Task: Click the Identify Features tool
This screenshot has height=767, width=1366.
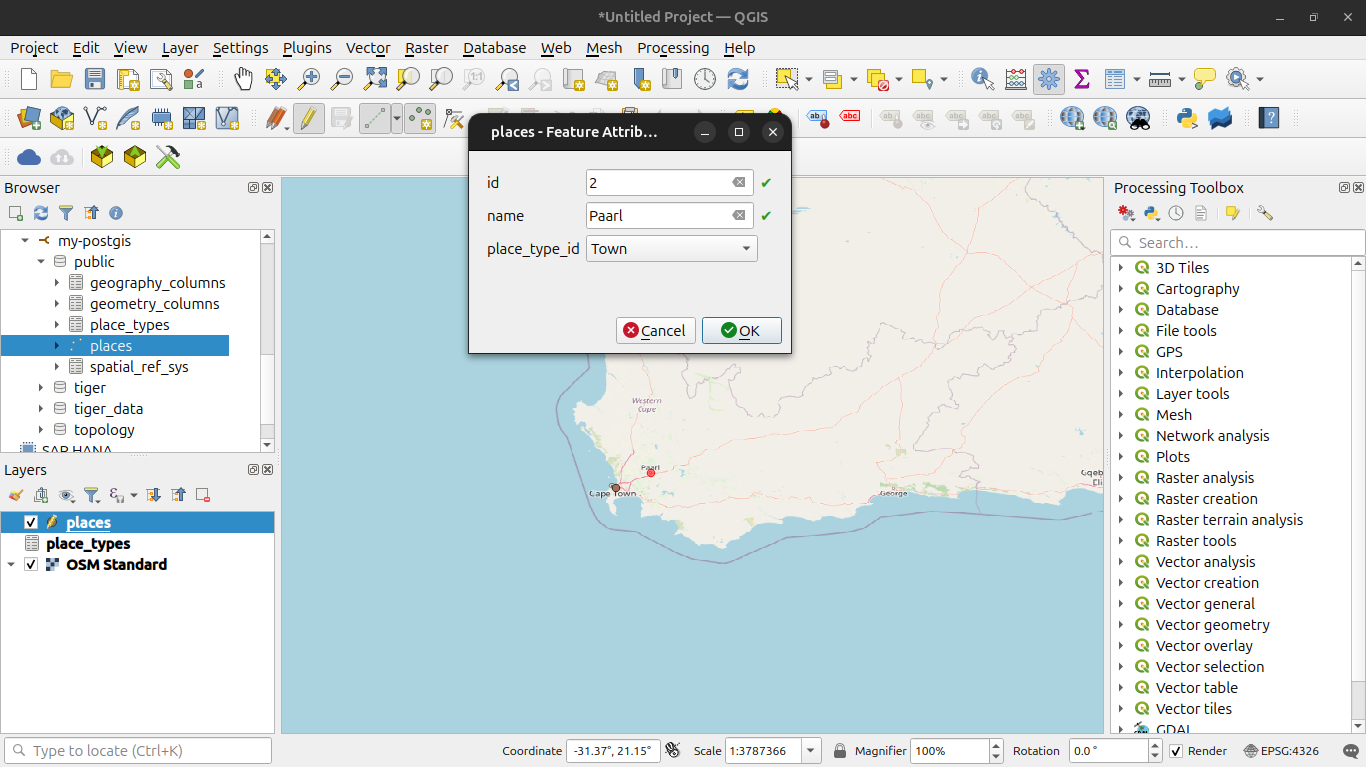Action: pyautogui.click(x=982, y=79)
